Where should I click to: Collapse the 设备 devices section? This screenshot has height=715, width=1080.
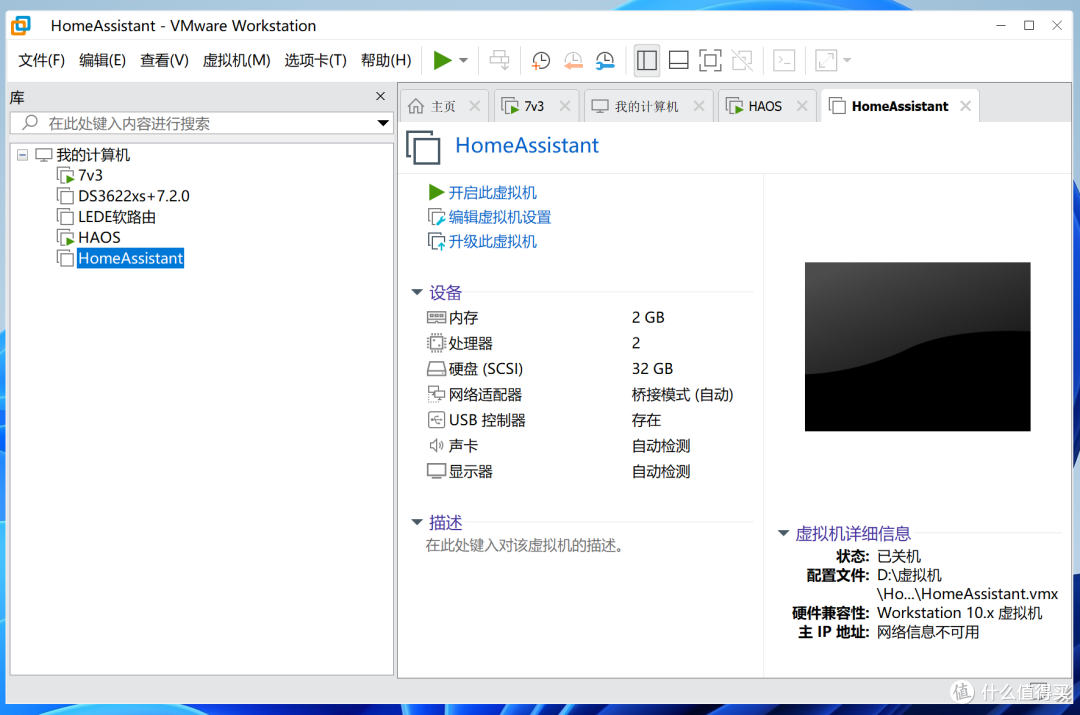tap(417, 292)
